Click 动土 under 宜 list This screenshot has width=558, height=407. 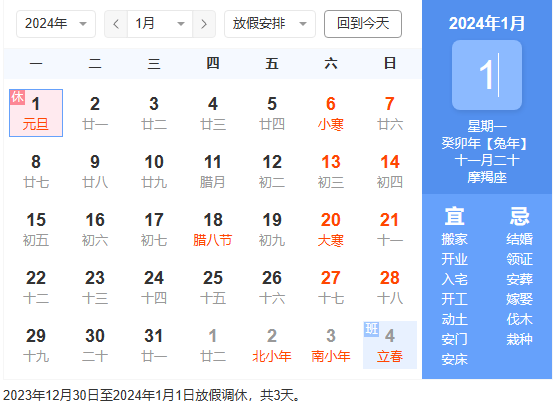(454, 319)
